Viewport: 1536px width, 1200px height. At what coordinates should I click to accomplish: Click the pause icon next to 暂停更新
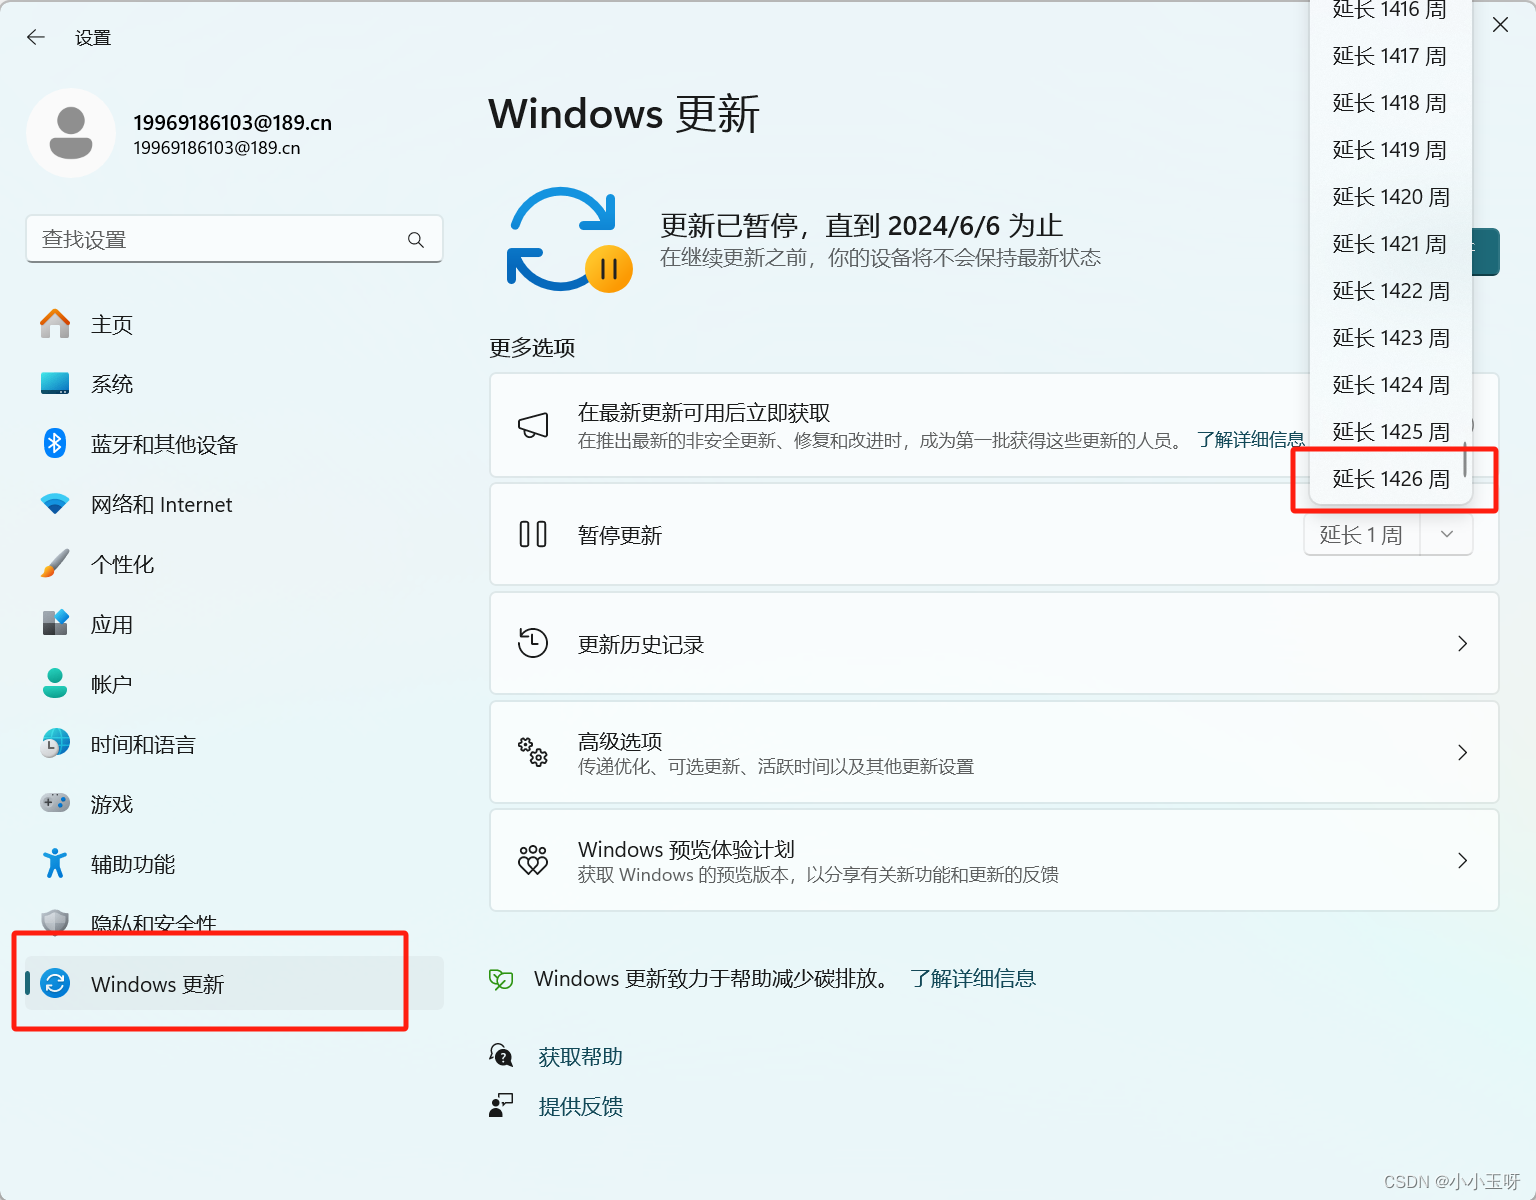click(533, 534)
